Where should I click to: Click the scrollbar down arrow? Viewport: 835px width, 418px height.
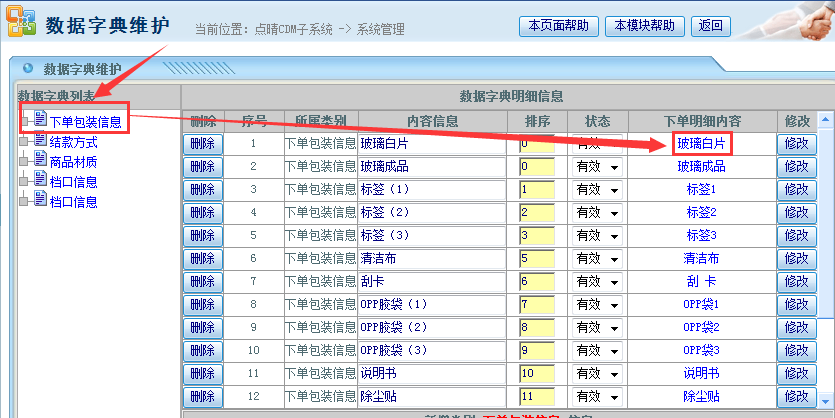pos(825,401)
